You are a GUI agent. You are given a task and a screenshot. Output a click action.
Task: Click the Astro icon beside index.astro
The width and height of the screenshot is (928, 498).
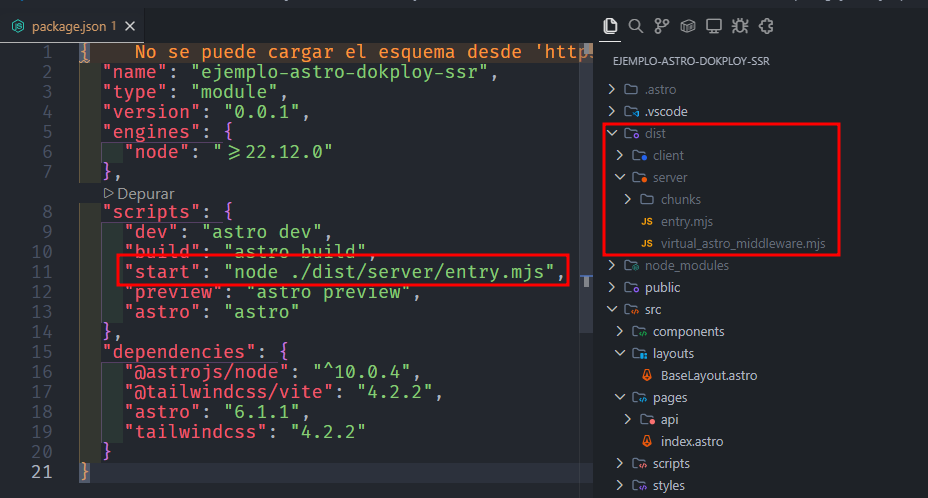(647, 441)
